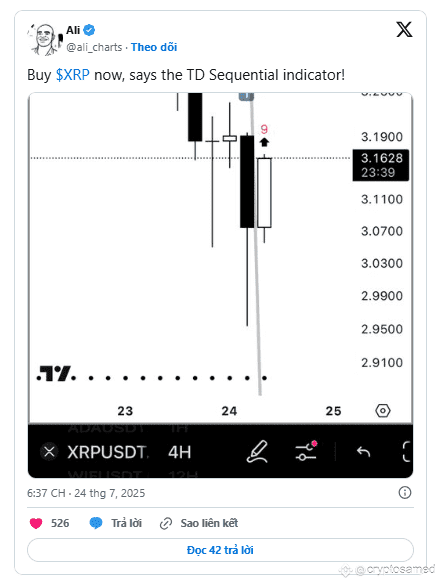The height and width of the screenshot is (587, 443).
Task: Like the tweet with heart icon
Action: 36,523
